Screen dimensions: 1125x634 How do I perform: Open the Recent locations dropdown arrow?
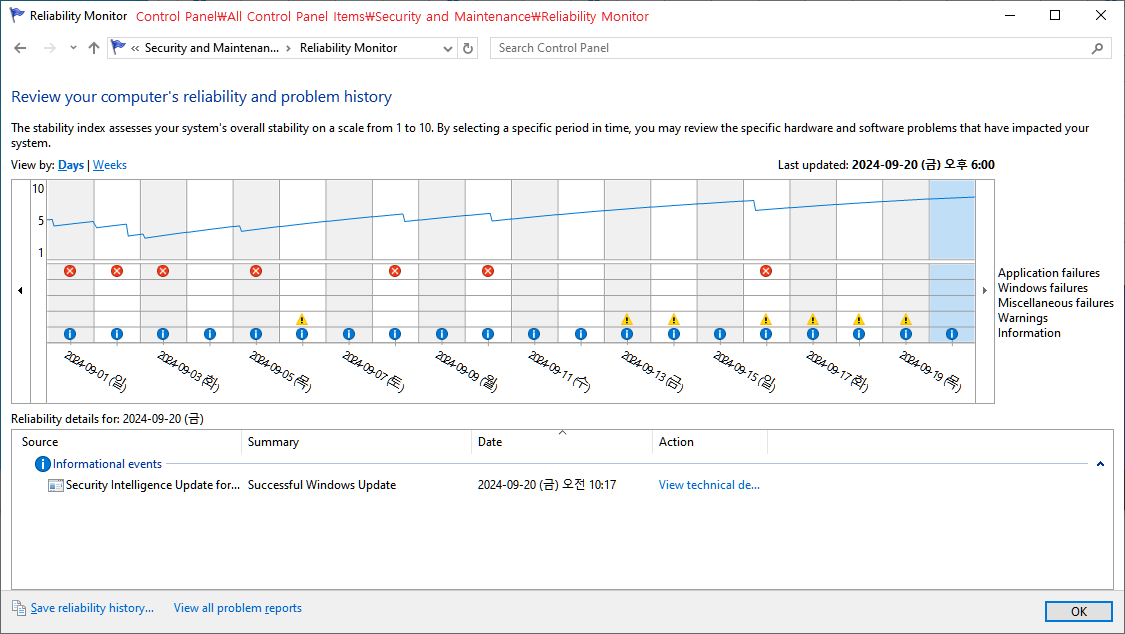(x=73, y=48)
